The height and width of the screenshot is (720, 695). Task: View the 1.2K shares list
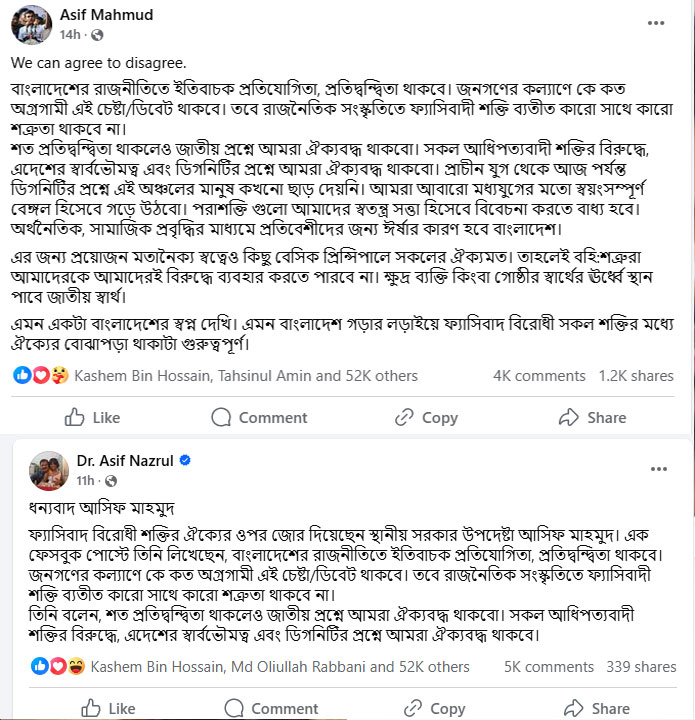635,376
